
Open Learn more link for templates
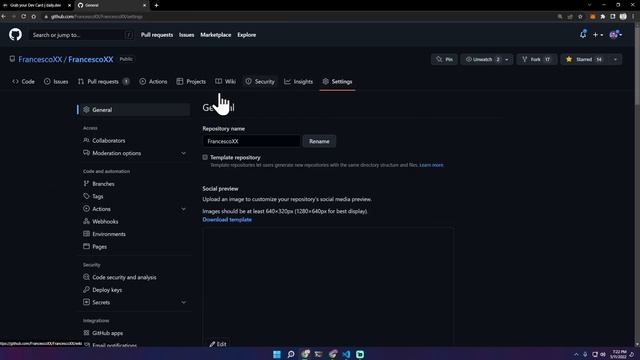(431, 165)
